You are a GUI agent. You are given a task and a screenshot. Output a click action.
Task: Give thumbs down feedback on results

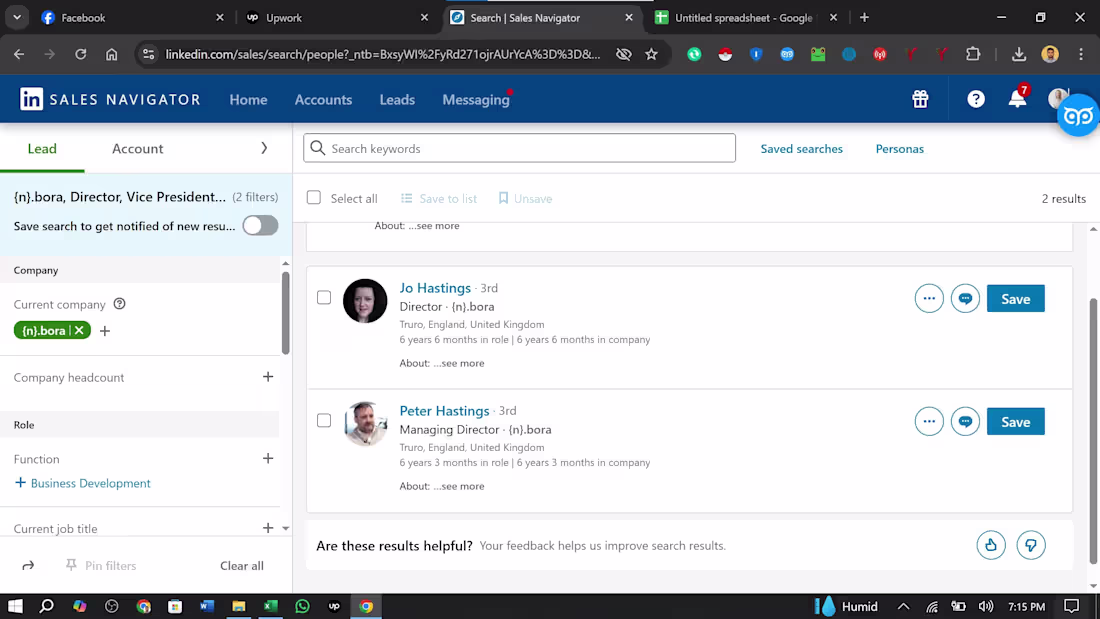1031,545
